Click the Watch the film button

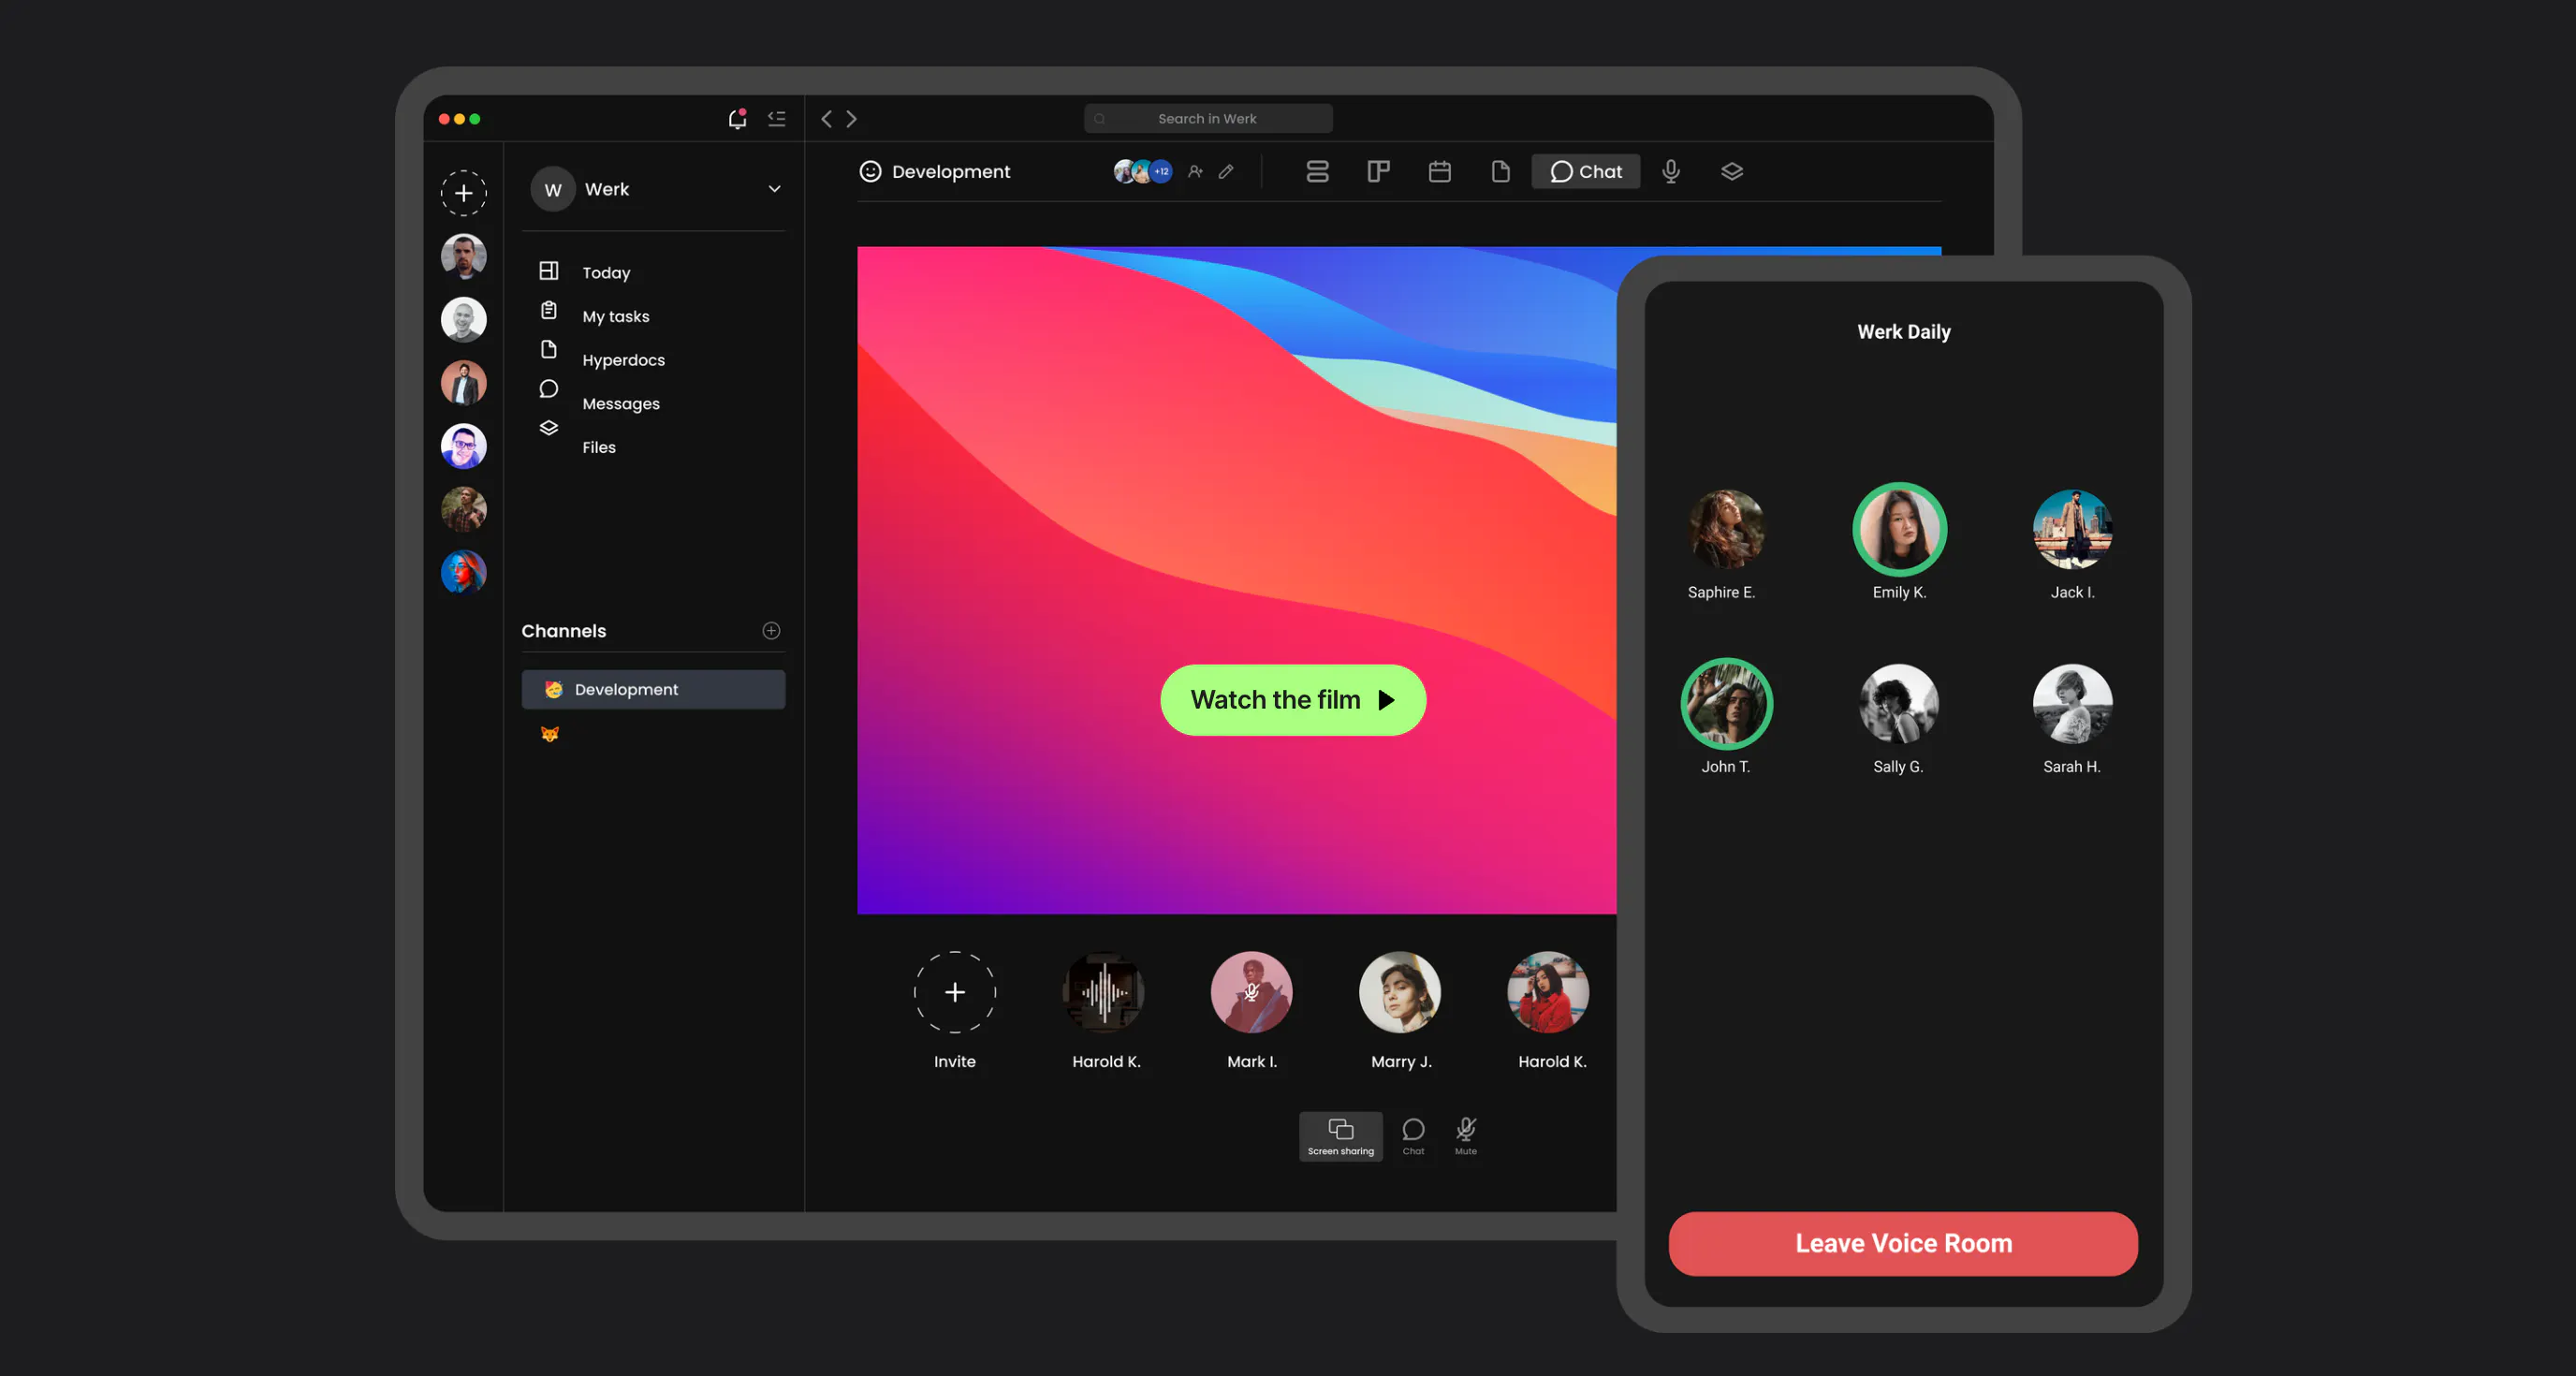tap(1292, 700)
